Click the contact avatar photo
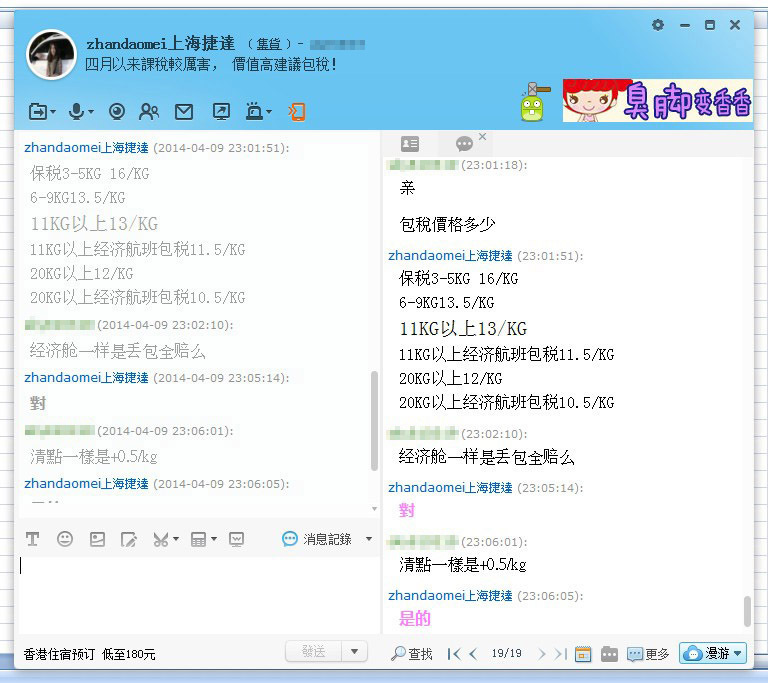 pyautogui.click(x=51, y=54)
